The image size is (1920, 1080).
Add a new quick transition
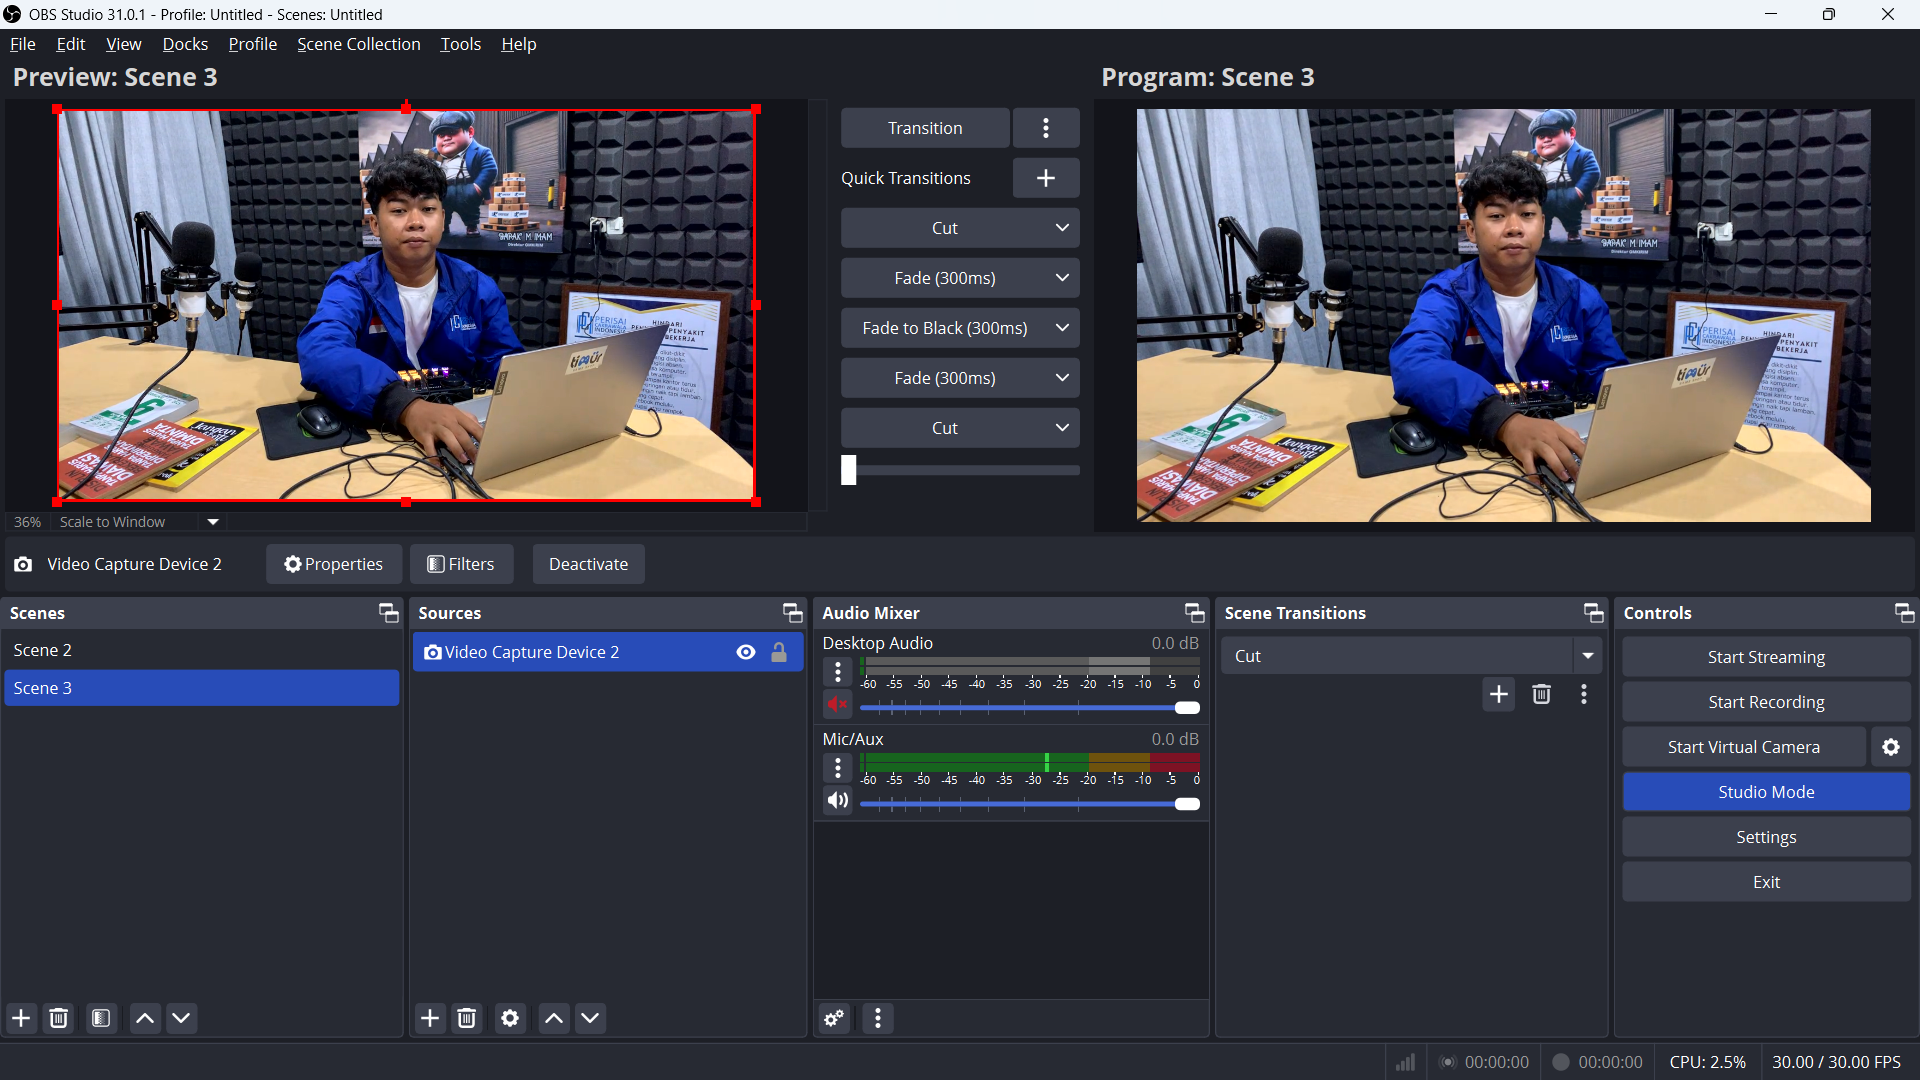pos(1045,178)
